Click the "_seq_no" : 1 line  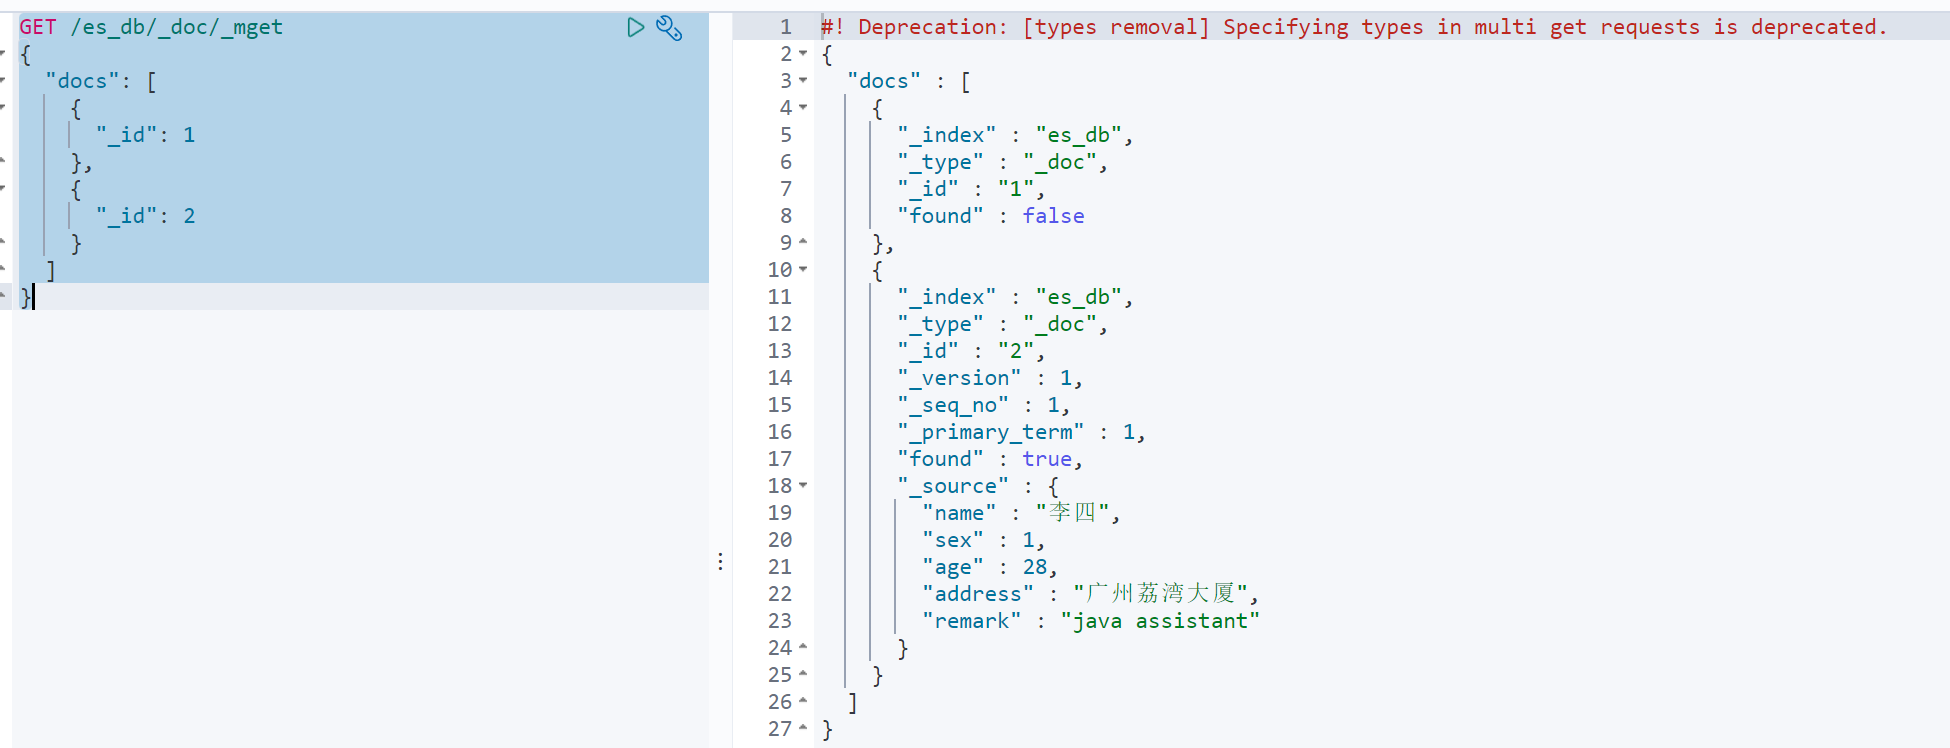(x=984, y=405)
